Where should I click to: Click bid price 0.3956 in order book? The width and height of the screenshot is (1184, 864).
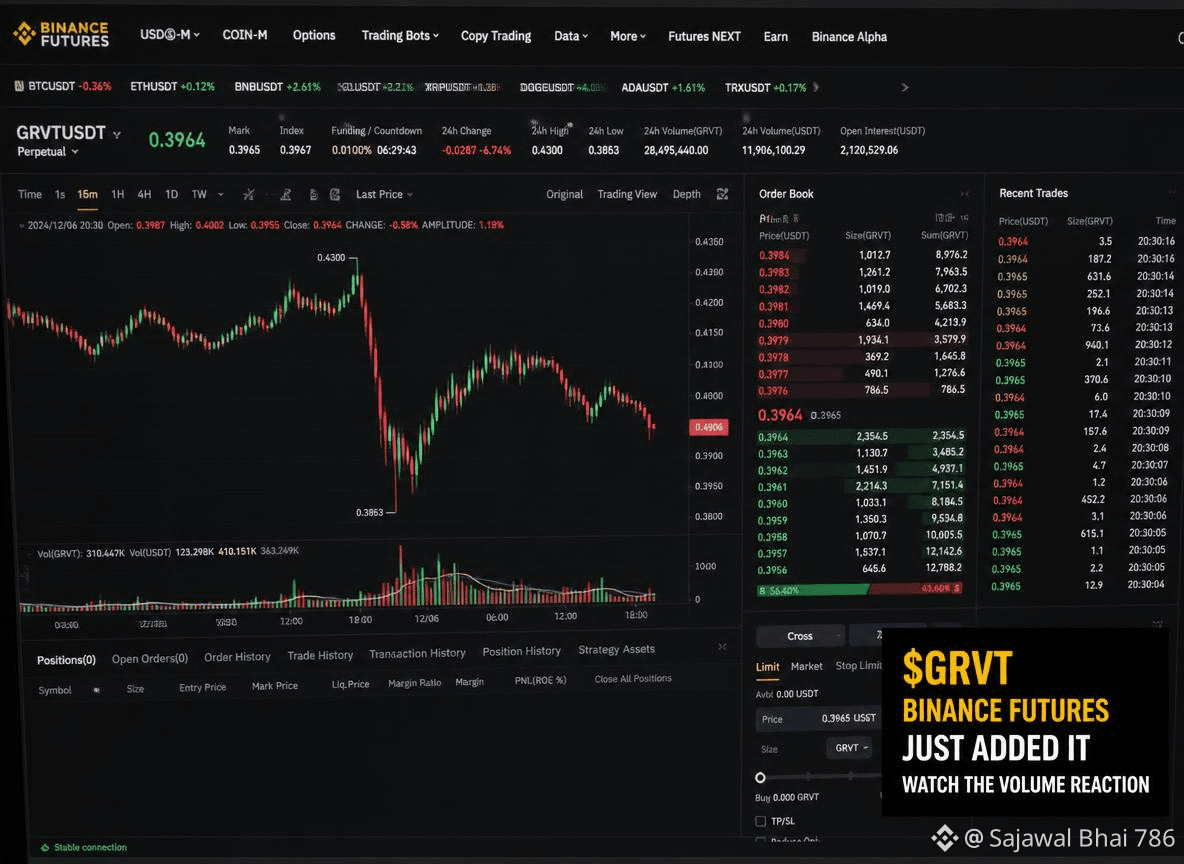[x=772, y=570]
